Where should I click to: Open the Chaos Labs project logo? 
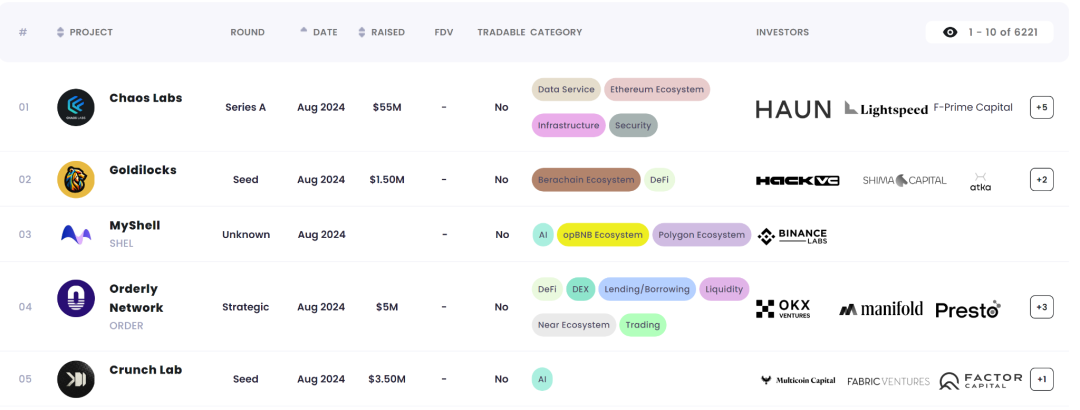(x=76, y=107)
